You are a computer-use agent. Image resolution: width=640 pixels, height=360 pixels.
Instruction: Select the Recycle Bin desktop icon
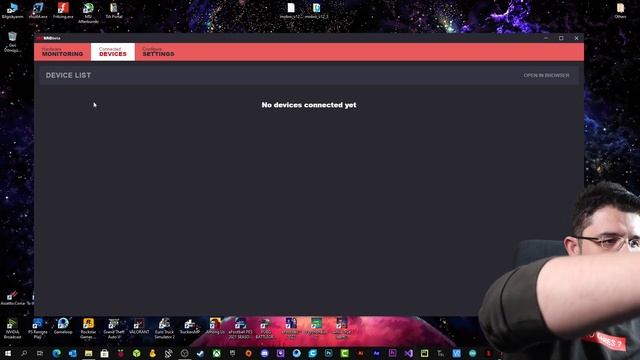click(12, 42)
